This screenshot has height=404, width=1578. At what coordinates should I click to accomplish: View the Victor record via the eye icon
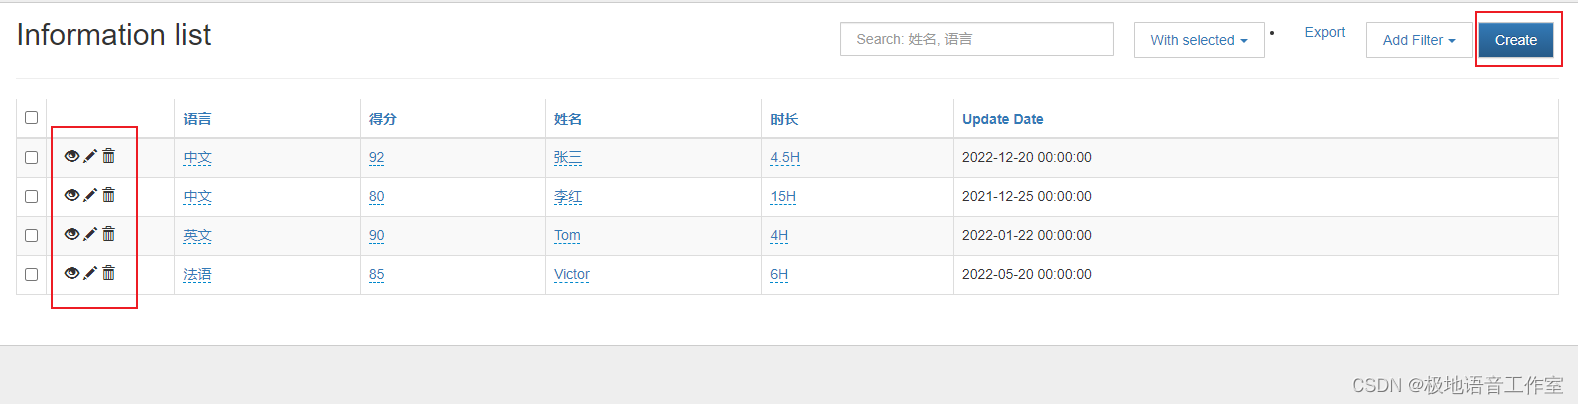pyautogui.click(x=72, y=273)
